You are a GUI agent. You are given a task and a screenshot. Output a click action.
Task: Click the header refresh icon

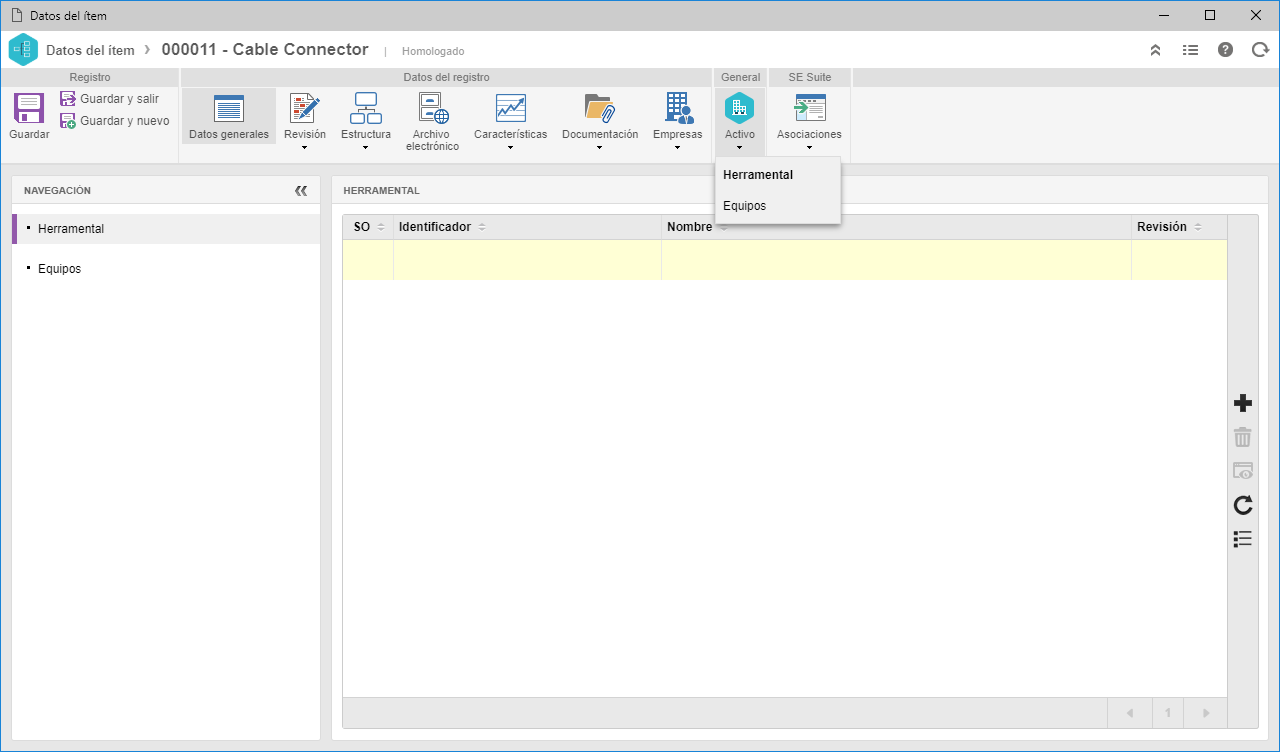1260,50
